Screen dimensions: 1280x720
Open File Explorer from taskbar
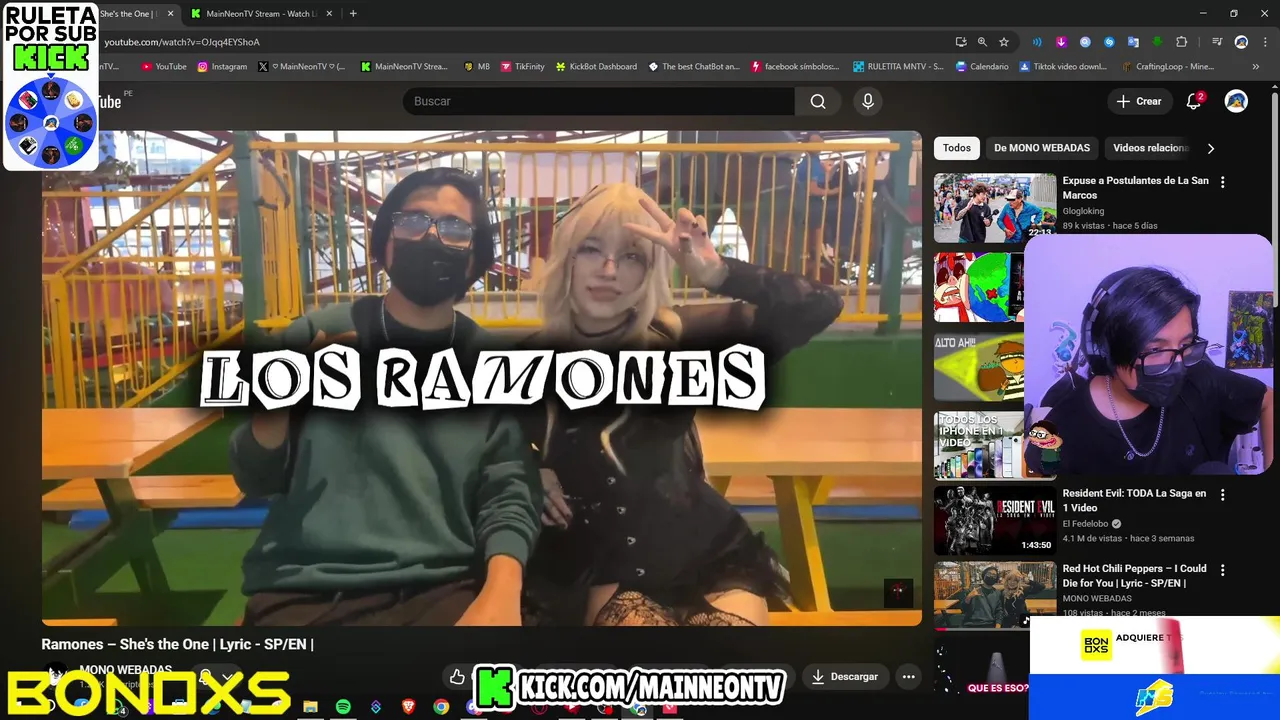coord(310,707)
